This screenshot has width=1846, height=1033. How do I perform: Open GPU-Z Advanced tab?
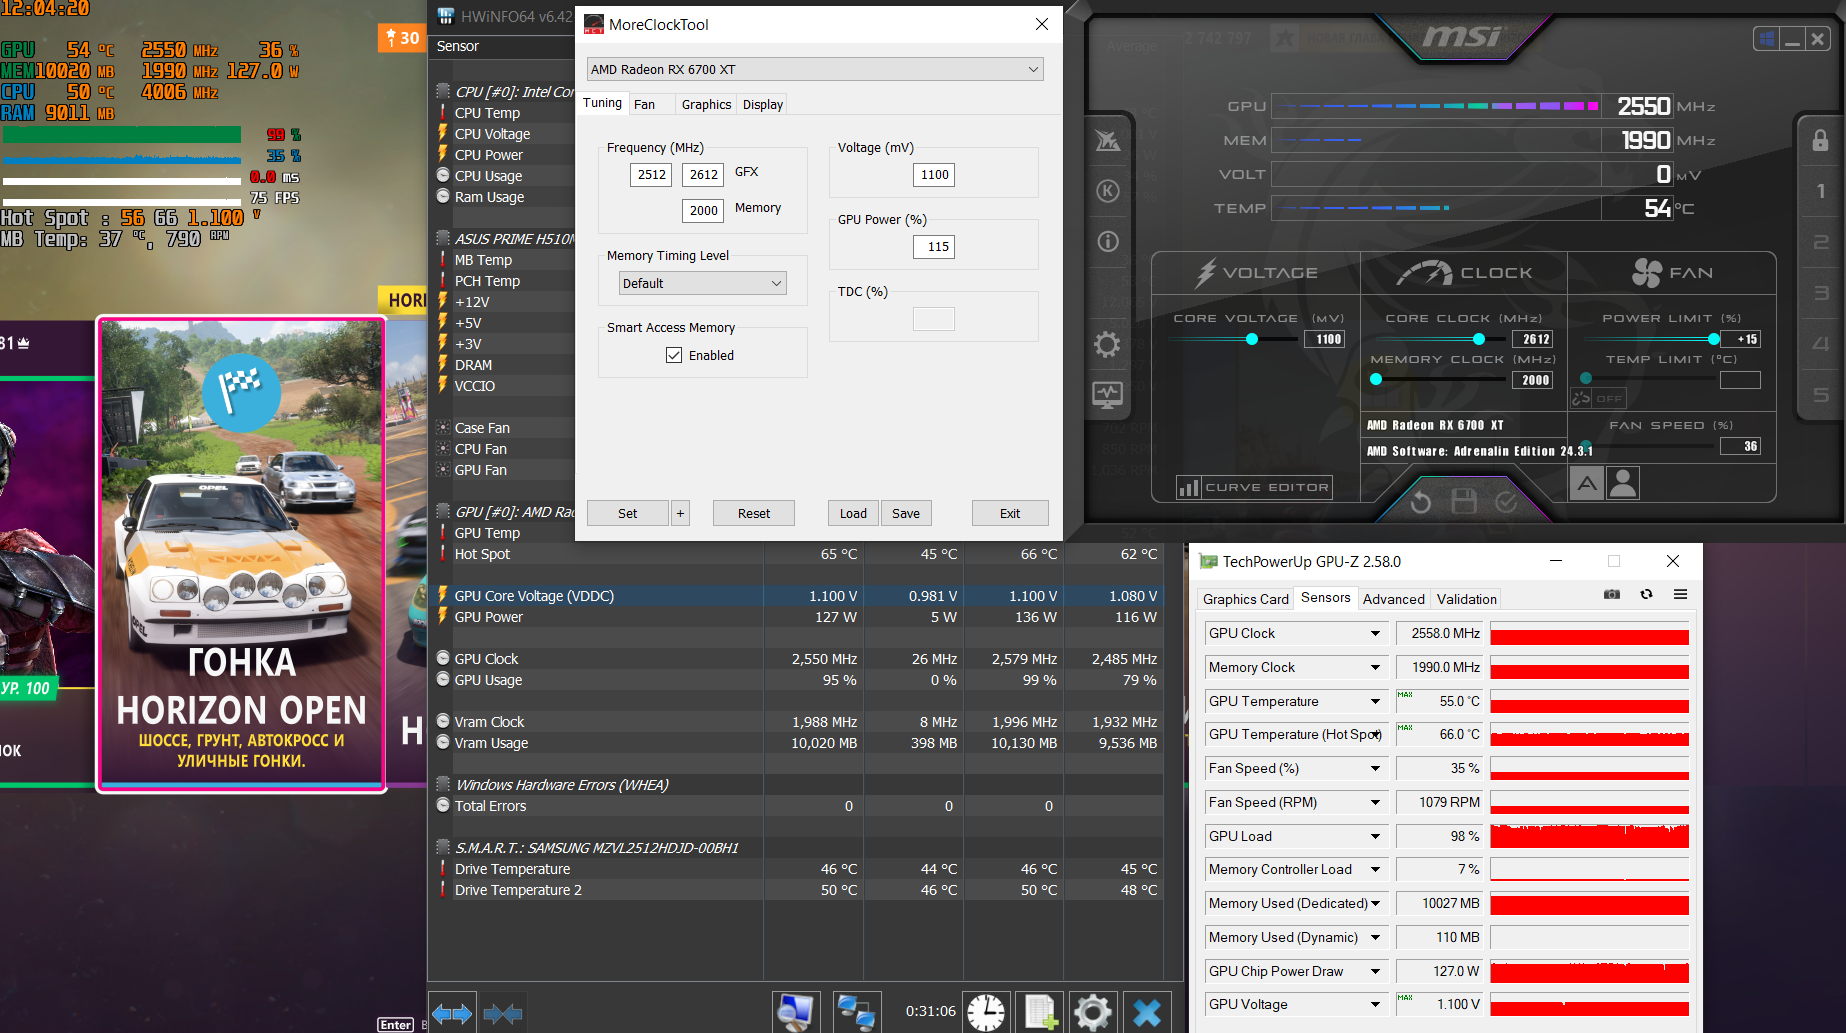coord(1393,599)
